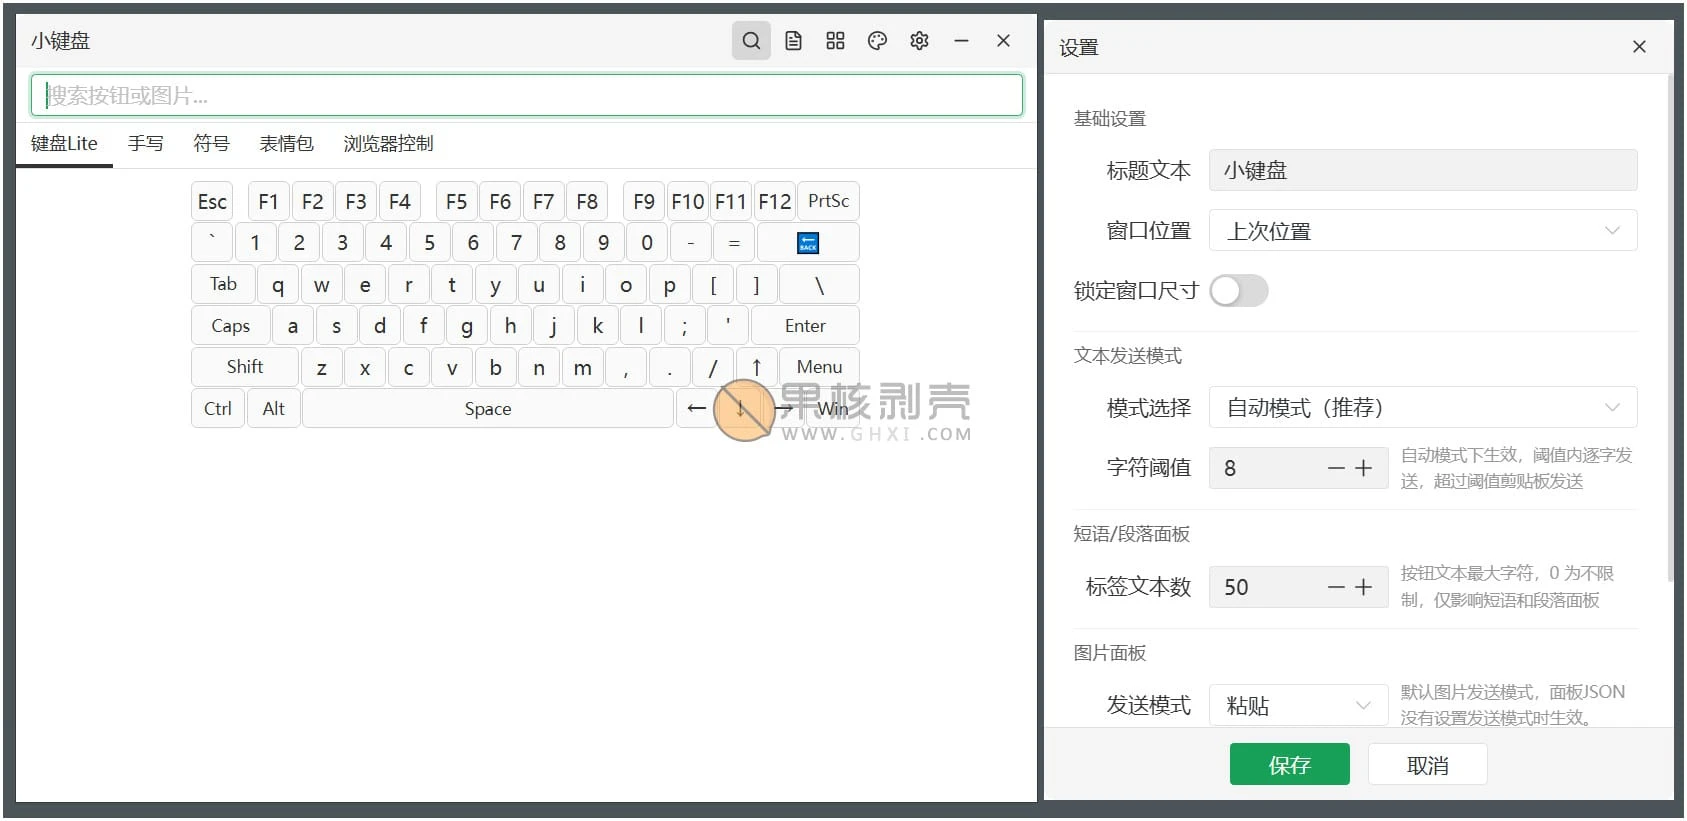
Task: Close the 设置 dialog with the X
Action: [1639, 47]
